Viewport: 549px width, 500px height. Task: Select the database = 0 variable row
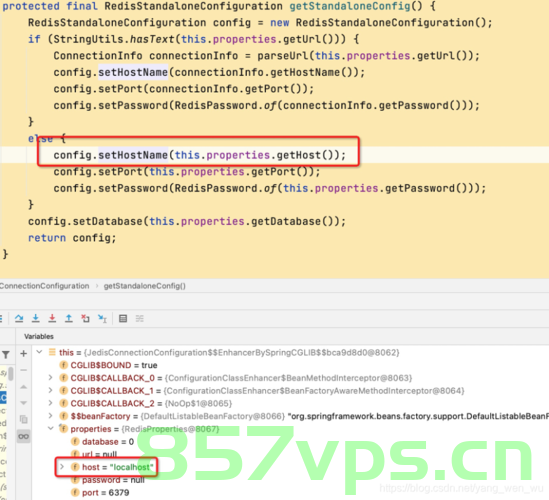click(103, 442)
